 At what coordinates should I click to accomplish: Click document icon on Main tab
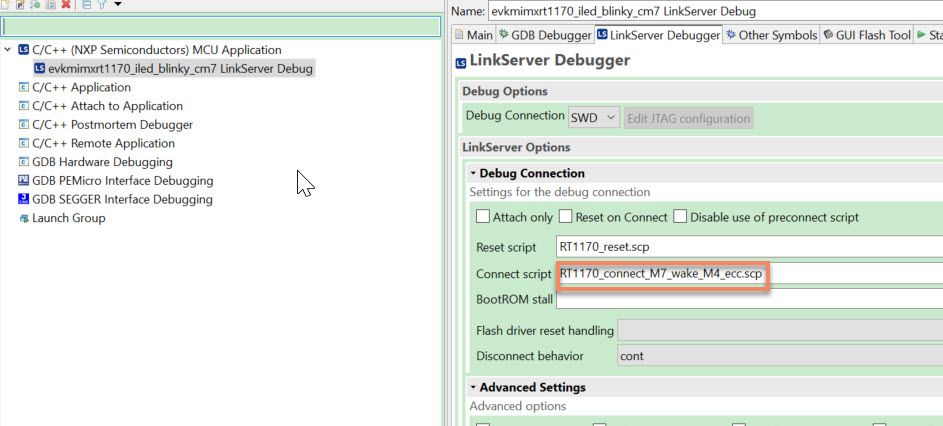coord(459,35)
